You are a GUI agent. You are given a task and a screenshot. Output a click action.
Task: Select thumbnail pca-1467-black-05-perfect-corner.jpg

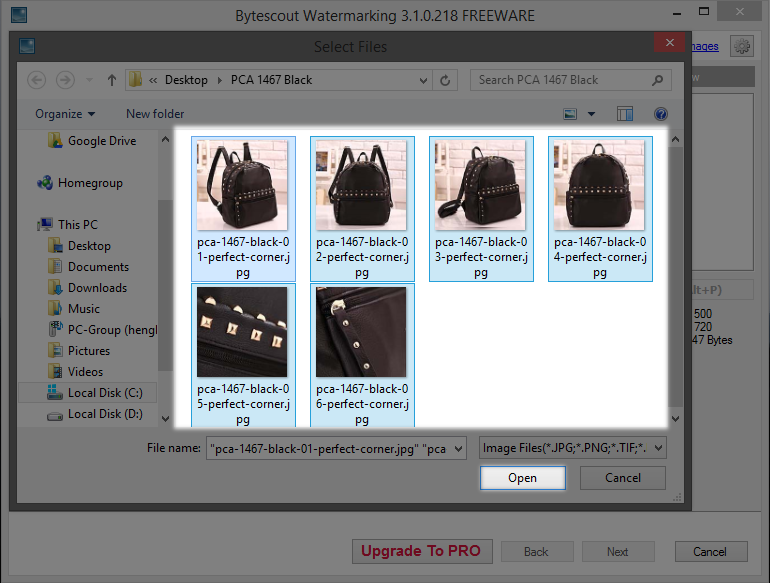(243, 354)
